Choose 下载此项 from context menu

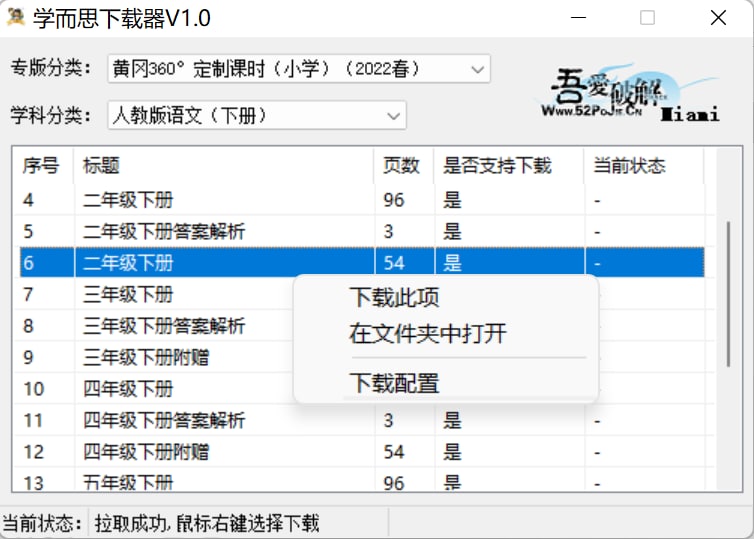coord(394,297)
